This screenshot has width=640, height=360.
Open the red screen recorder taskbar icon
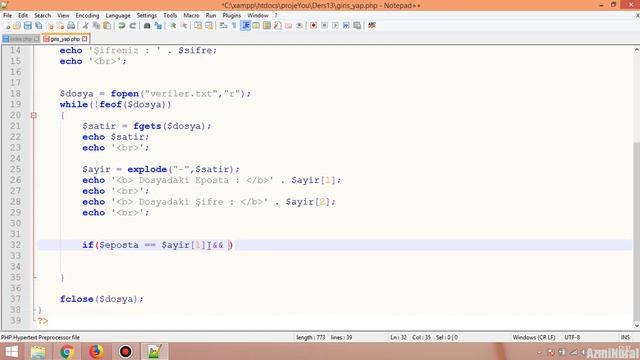click(x=125, y=351)
